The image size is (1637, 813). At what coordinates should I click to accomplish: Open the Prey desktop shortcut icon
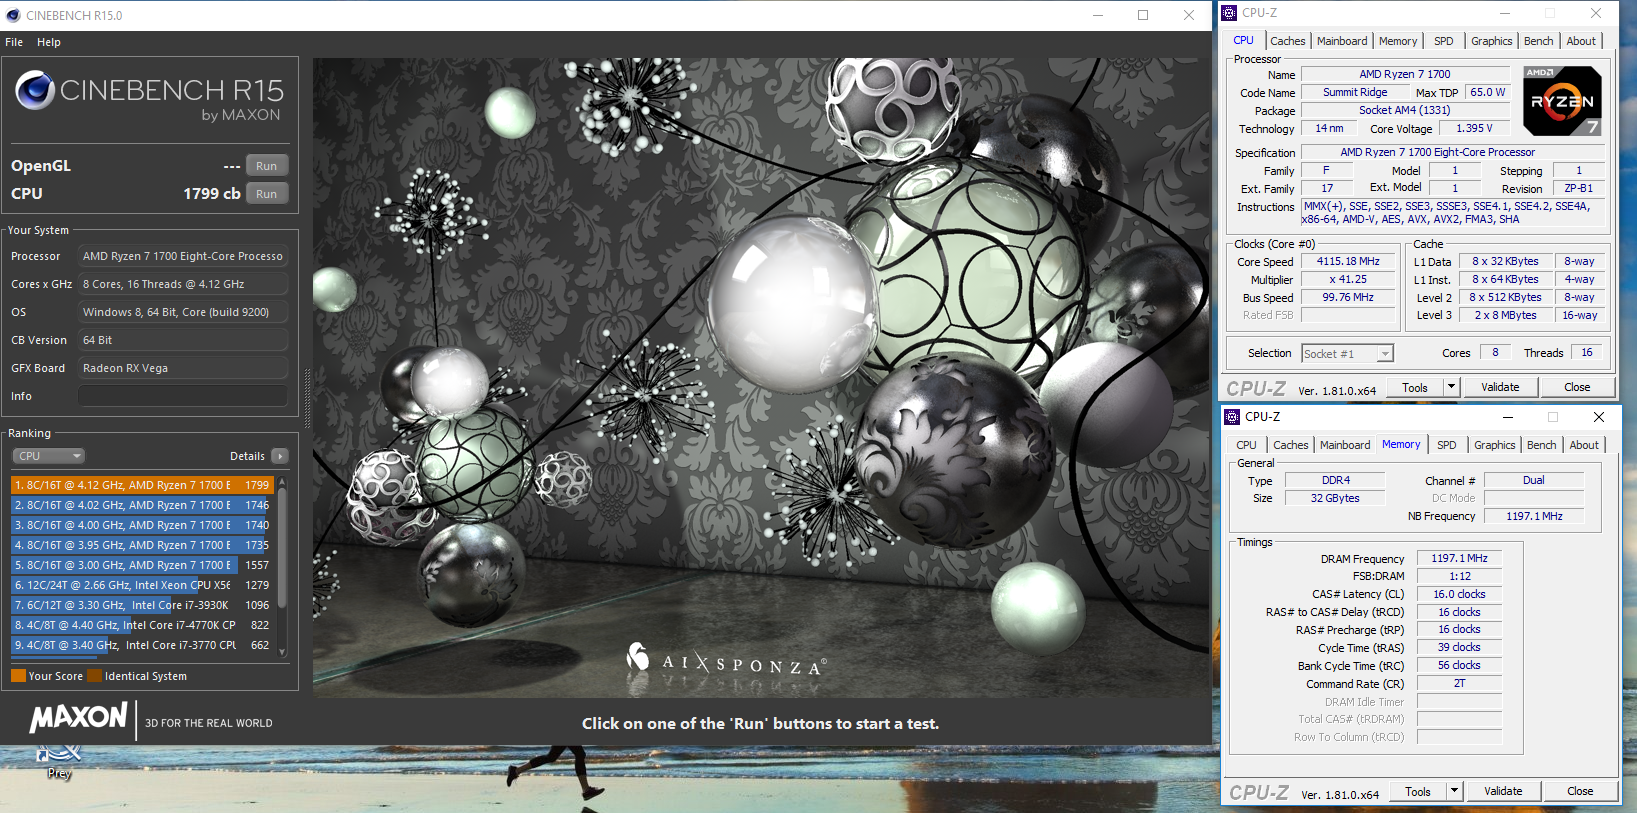59,761
